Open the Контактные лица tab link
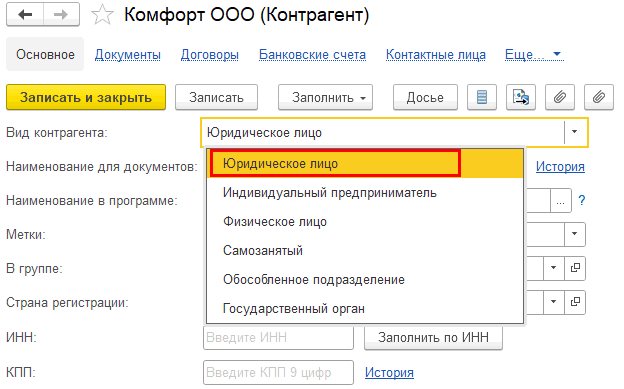The height and width of the screenshot is (389, 624). [436, 55]
